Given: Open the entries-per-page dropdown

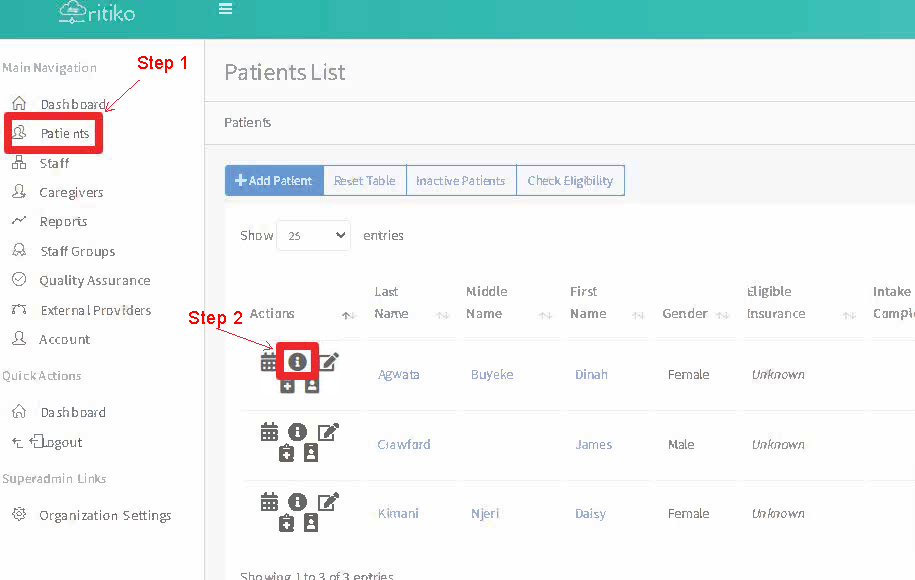Looking at the screenshot, I should [313, 236].
